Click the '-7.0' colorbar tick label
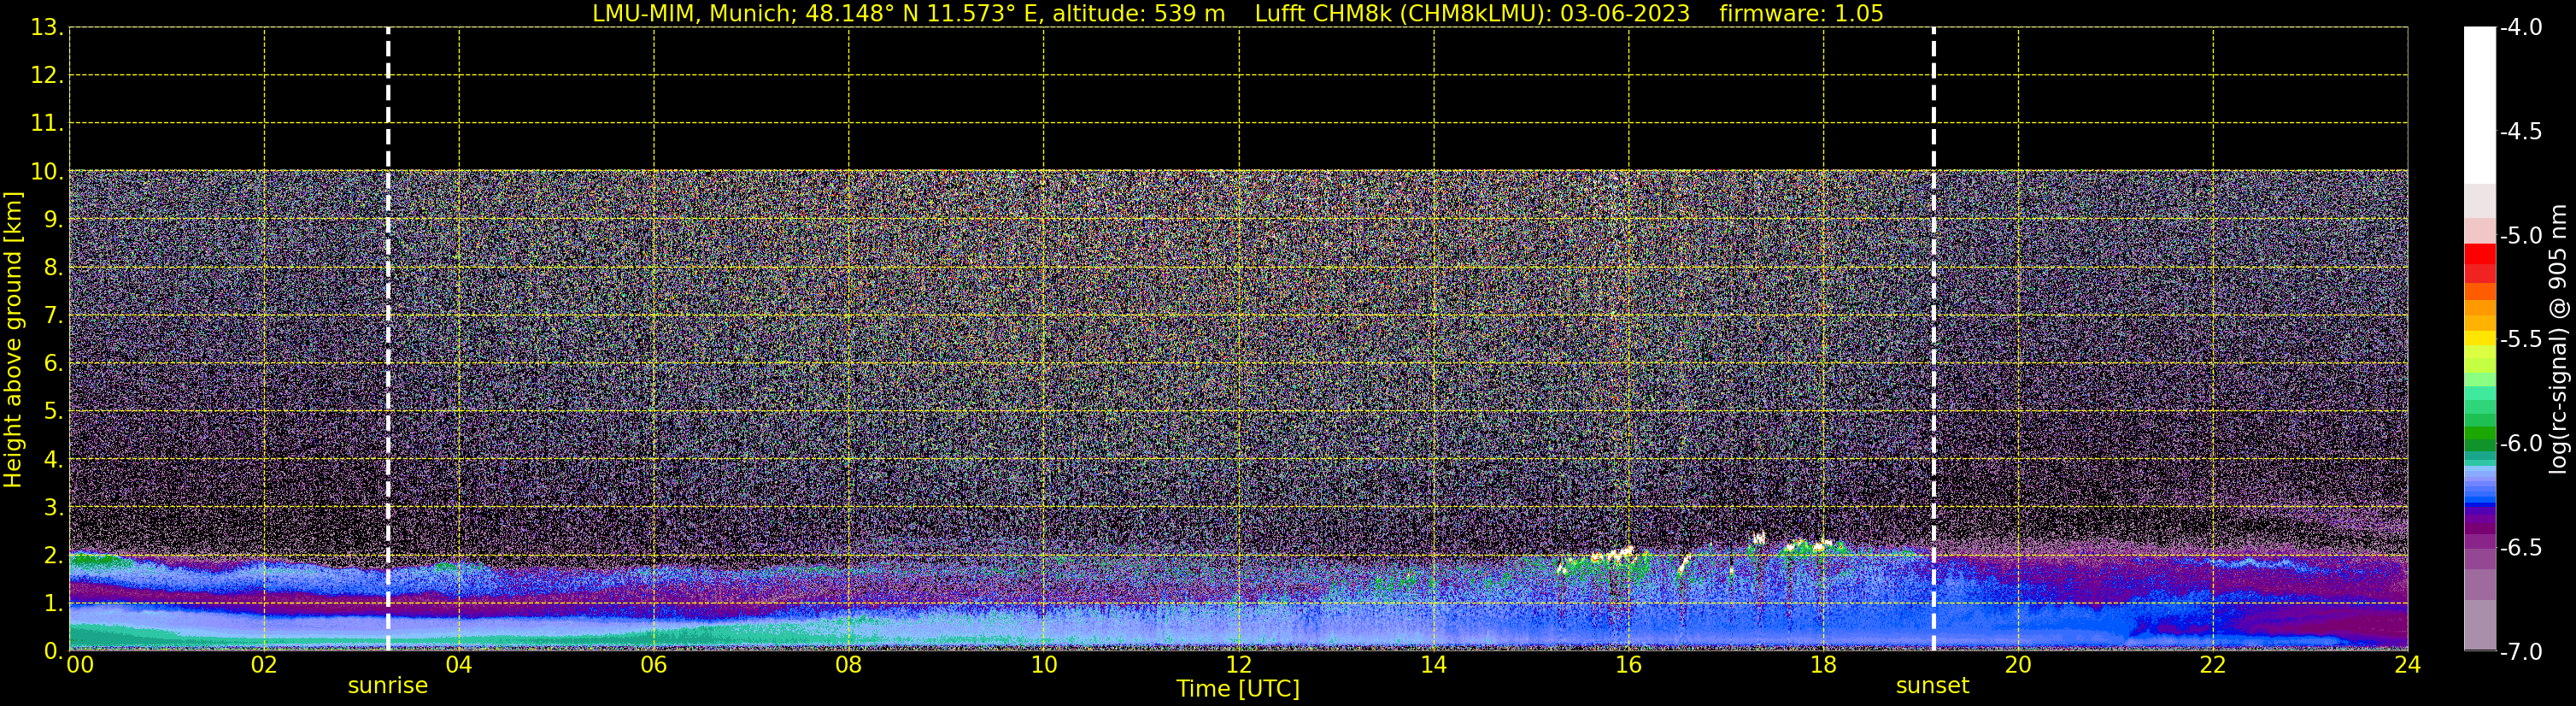2576x706 pixels. (2520, 652)
